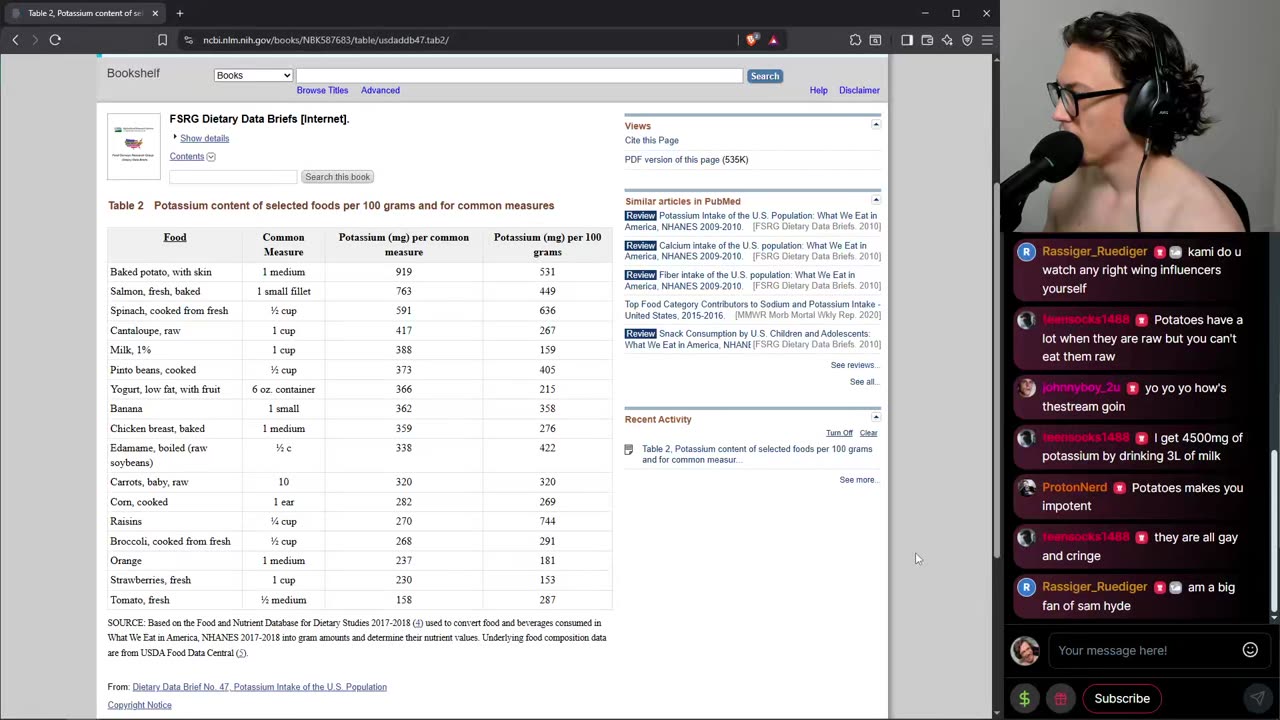Toggle the browser sidebar panel icon
1280x720 pixels.
pyautogui.click(x=907, y=40)
